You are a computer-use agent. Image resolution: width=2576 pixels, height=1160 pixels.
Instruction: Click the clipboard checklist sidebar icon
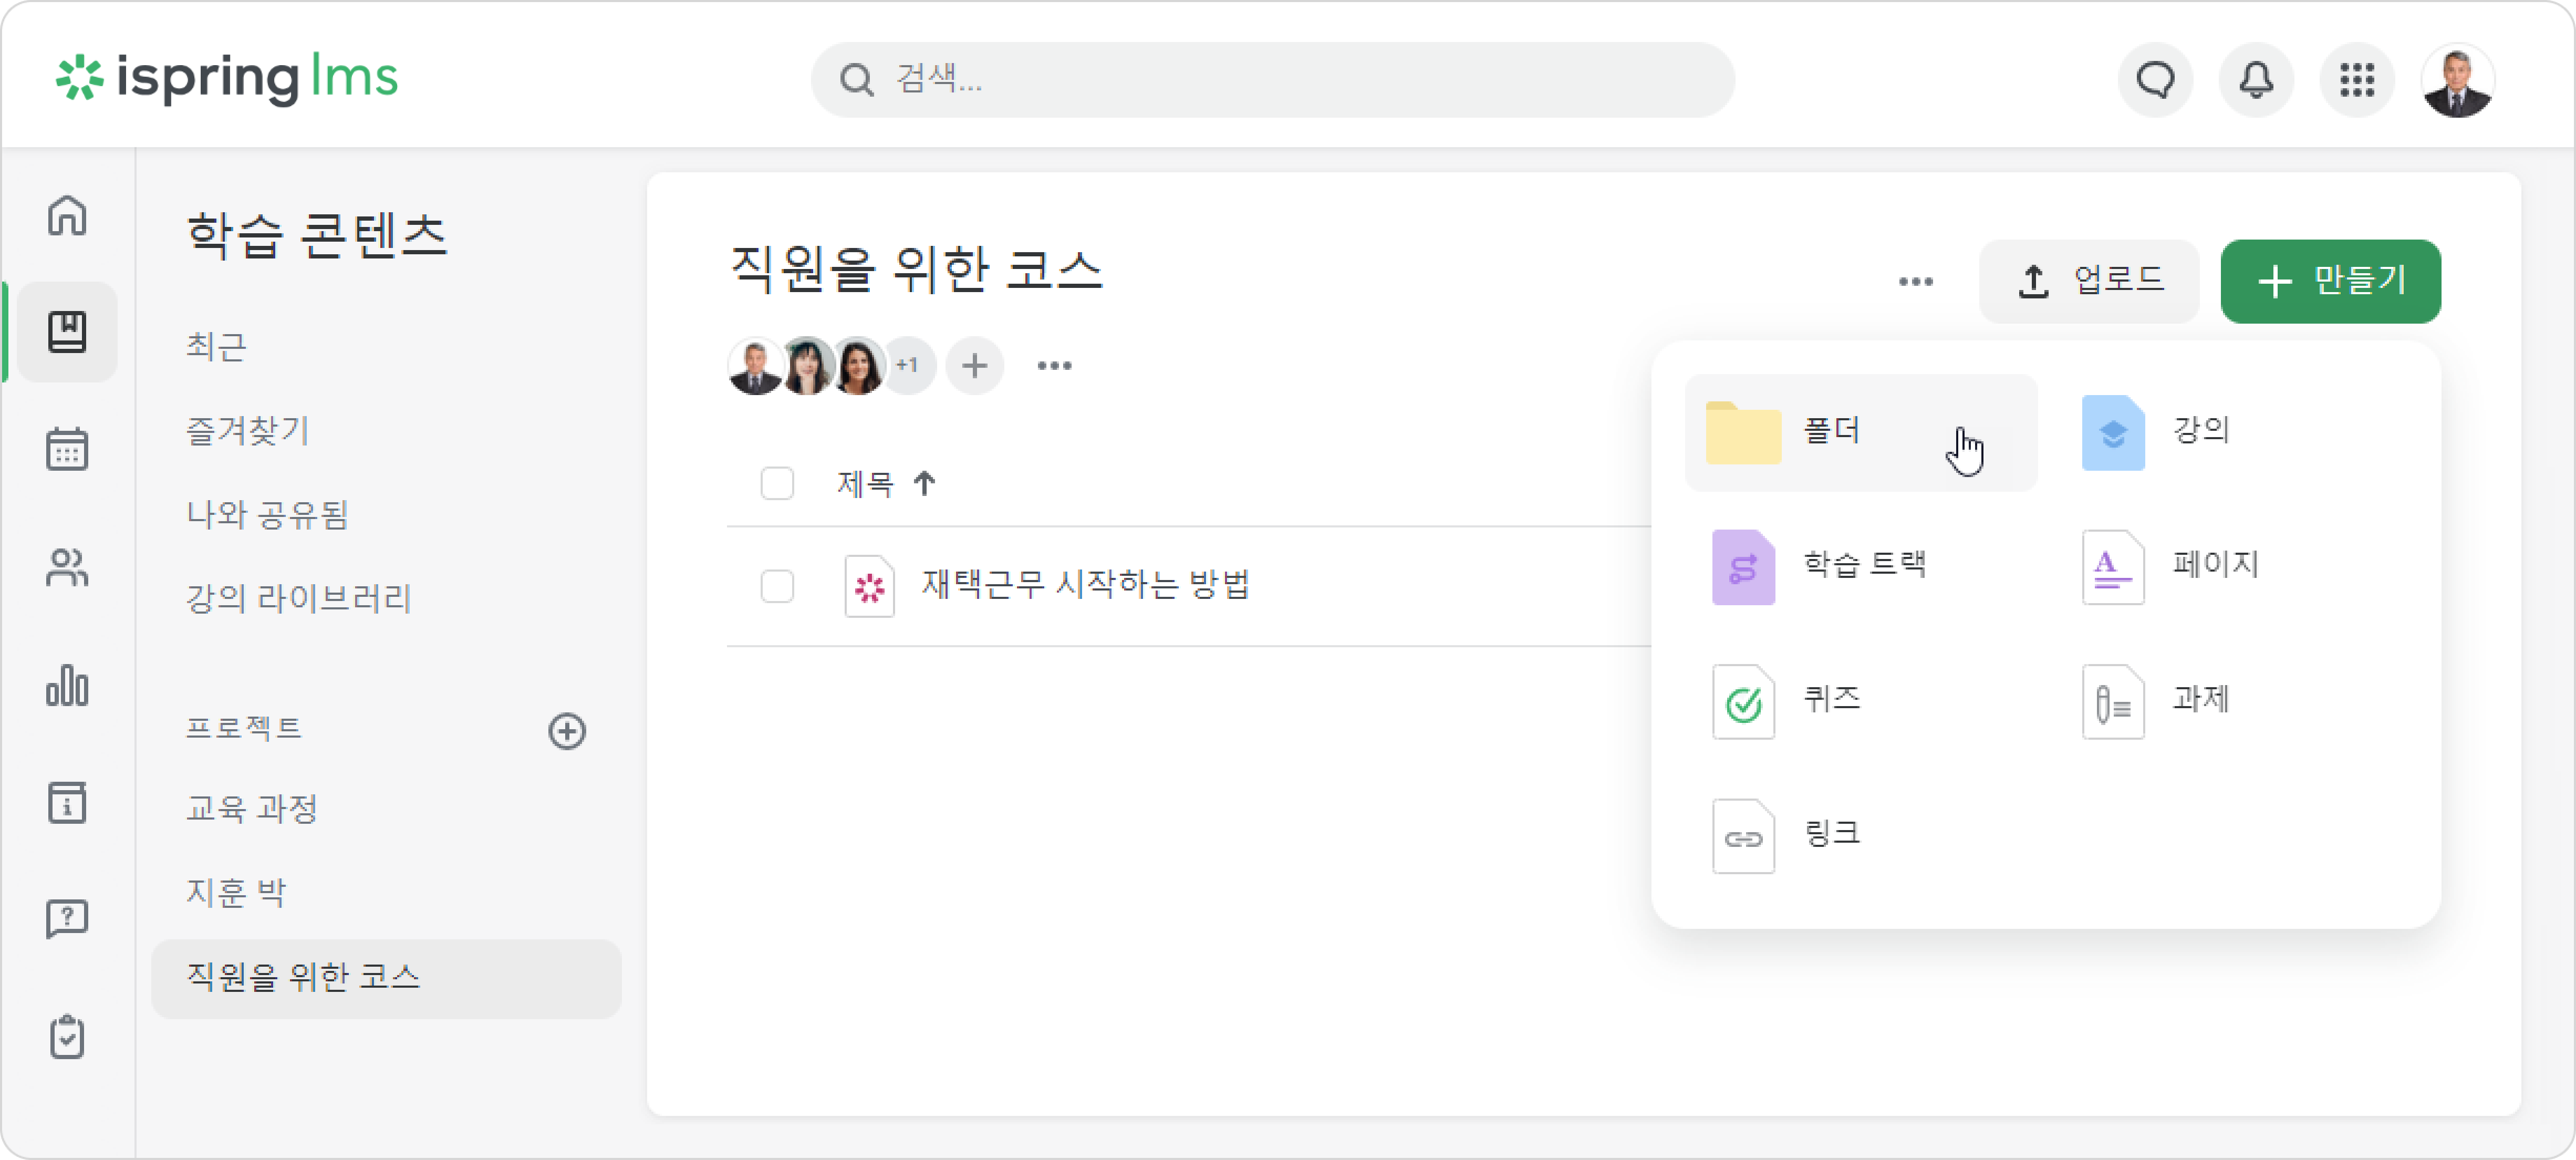tap(67, 1037)
